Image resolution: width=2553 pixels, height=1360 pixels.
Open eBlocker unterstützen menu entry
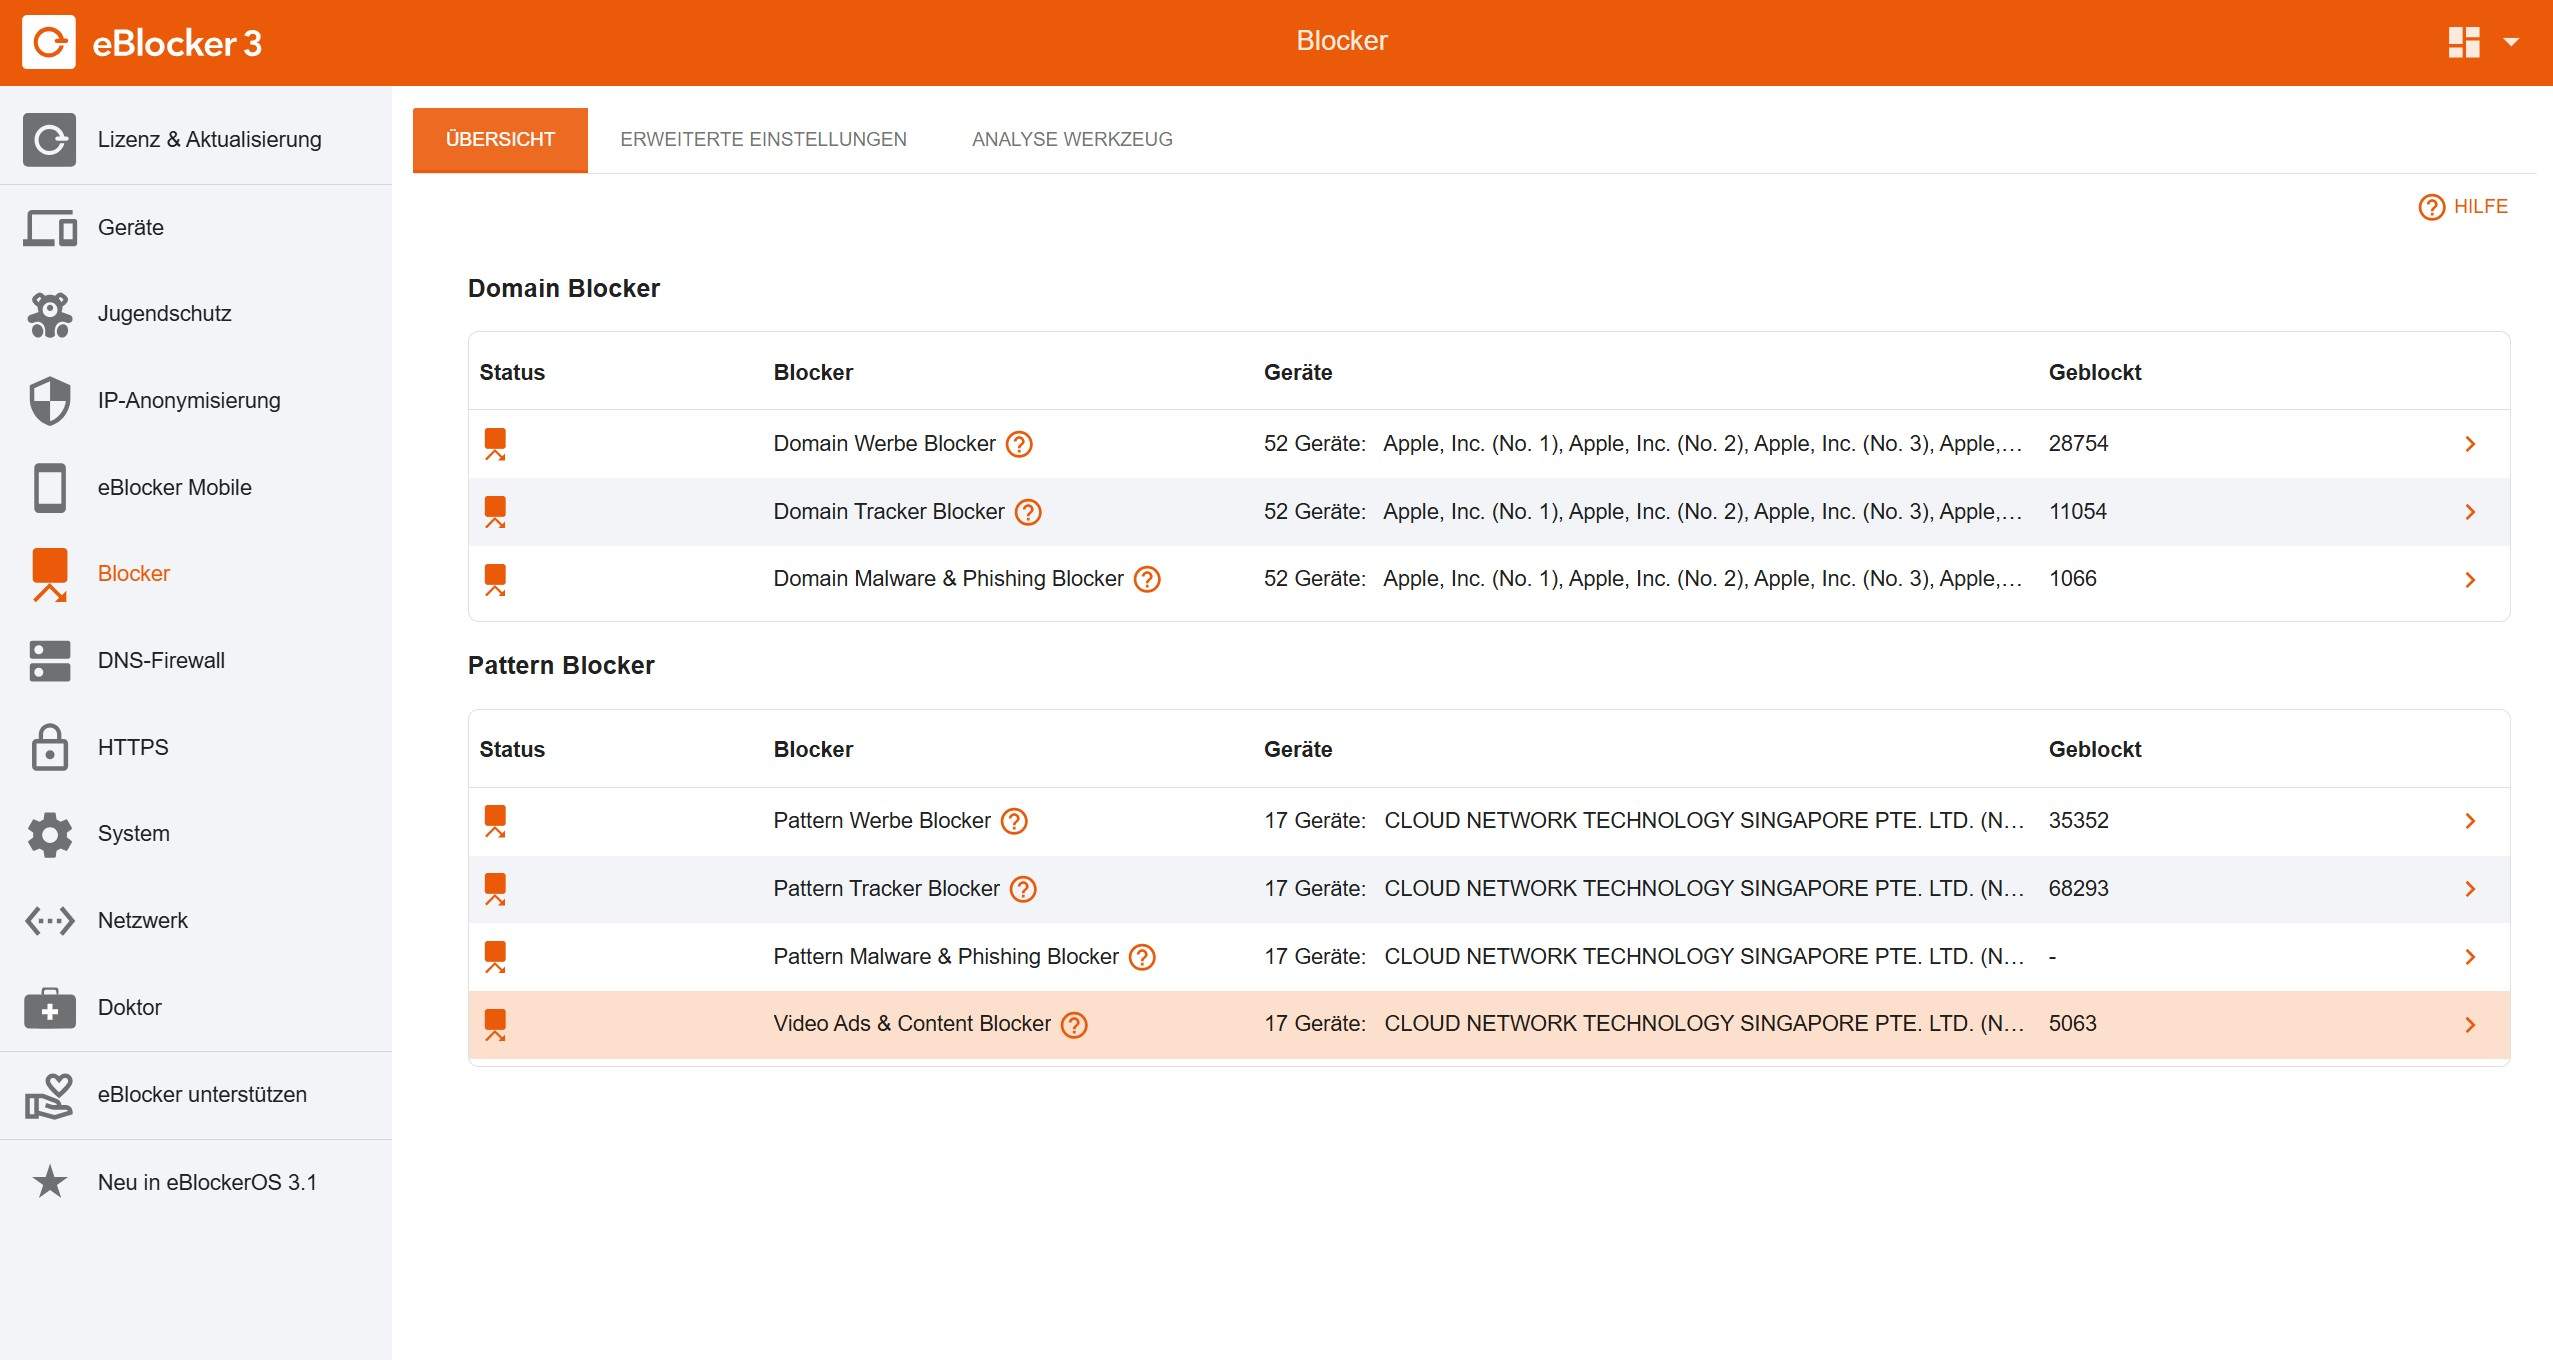pyautogui.click(x=202, y=1095)
